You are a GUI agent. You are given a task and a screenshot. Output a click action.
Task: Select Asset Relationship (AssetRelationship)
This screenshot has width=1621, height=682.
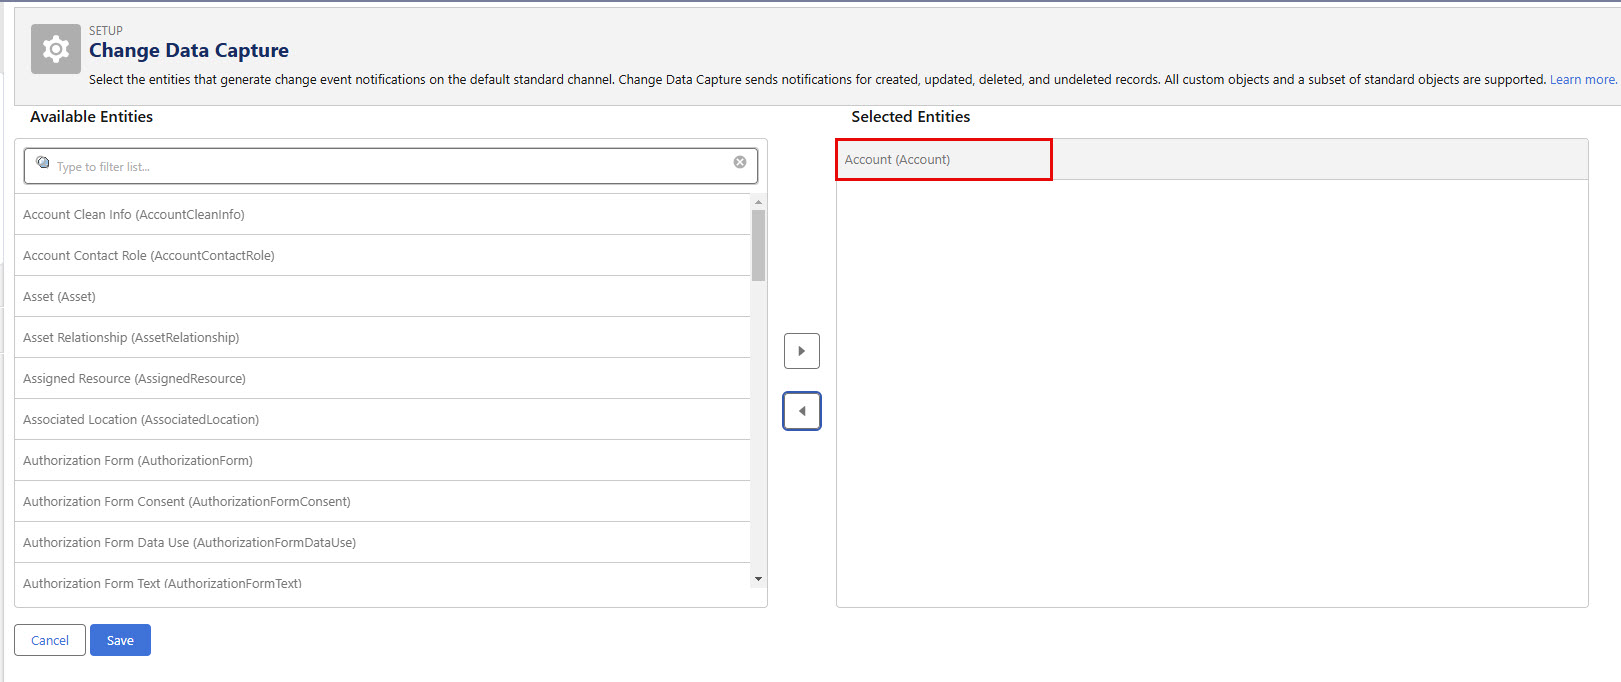click(382, 337)
